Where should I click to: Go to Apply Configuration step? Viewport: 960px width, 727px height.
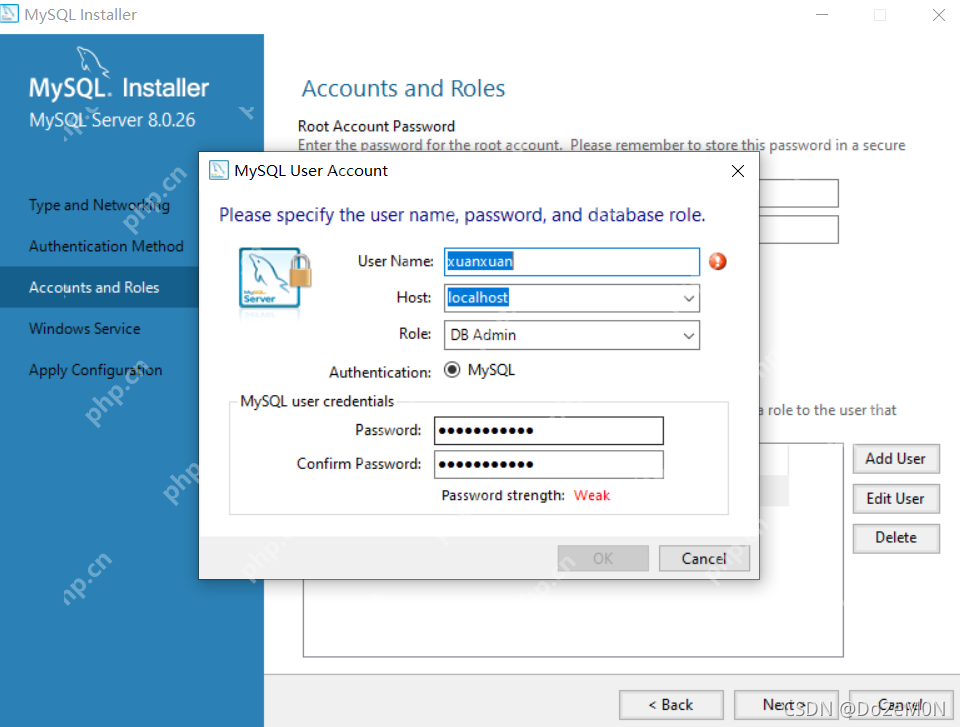pyautogui.click(x=96, y=370)
